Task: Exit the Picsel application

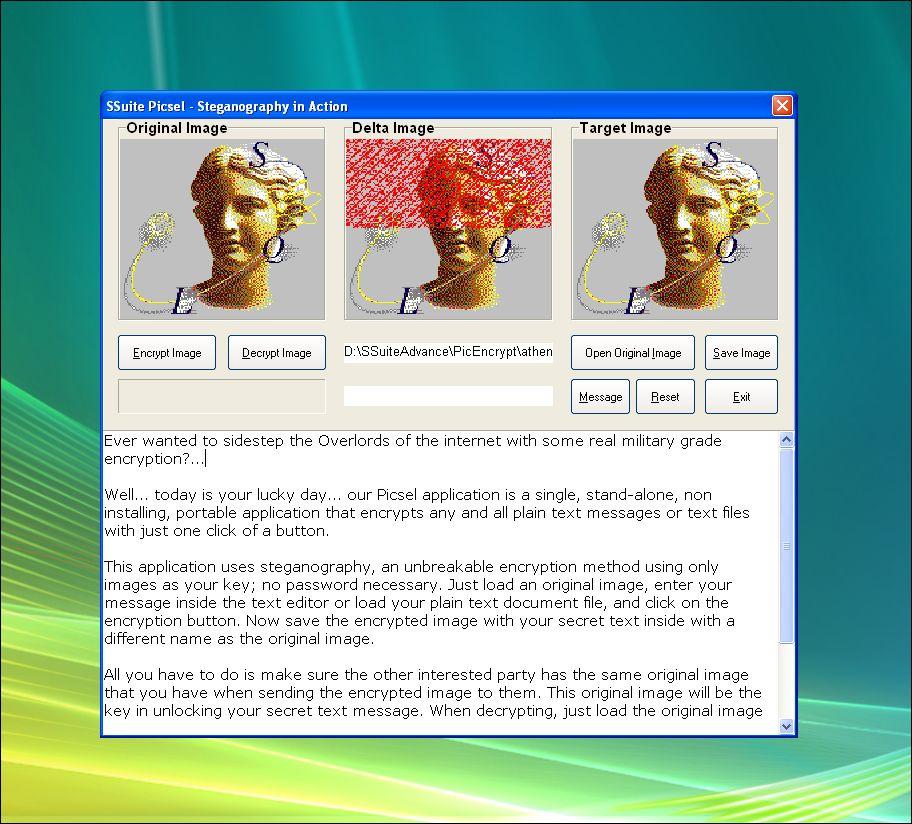Action: pyautogui.click(x=741, y=396)
